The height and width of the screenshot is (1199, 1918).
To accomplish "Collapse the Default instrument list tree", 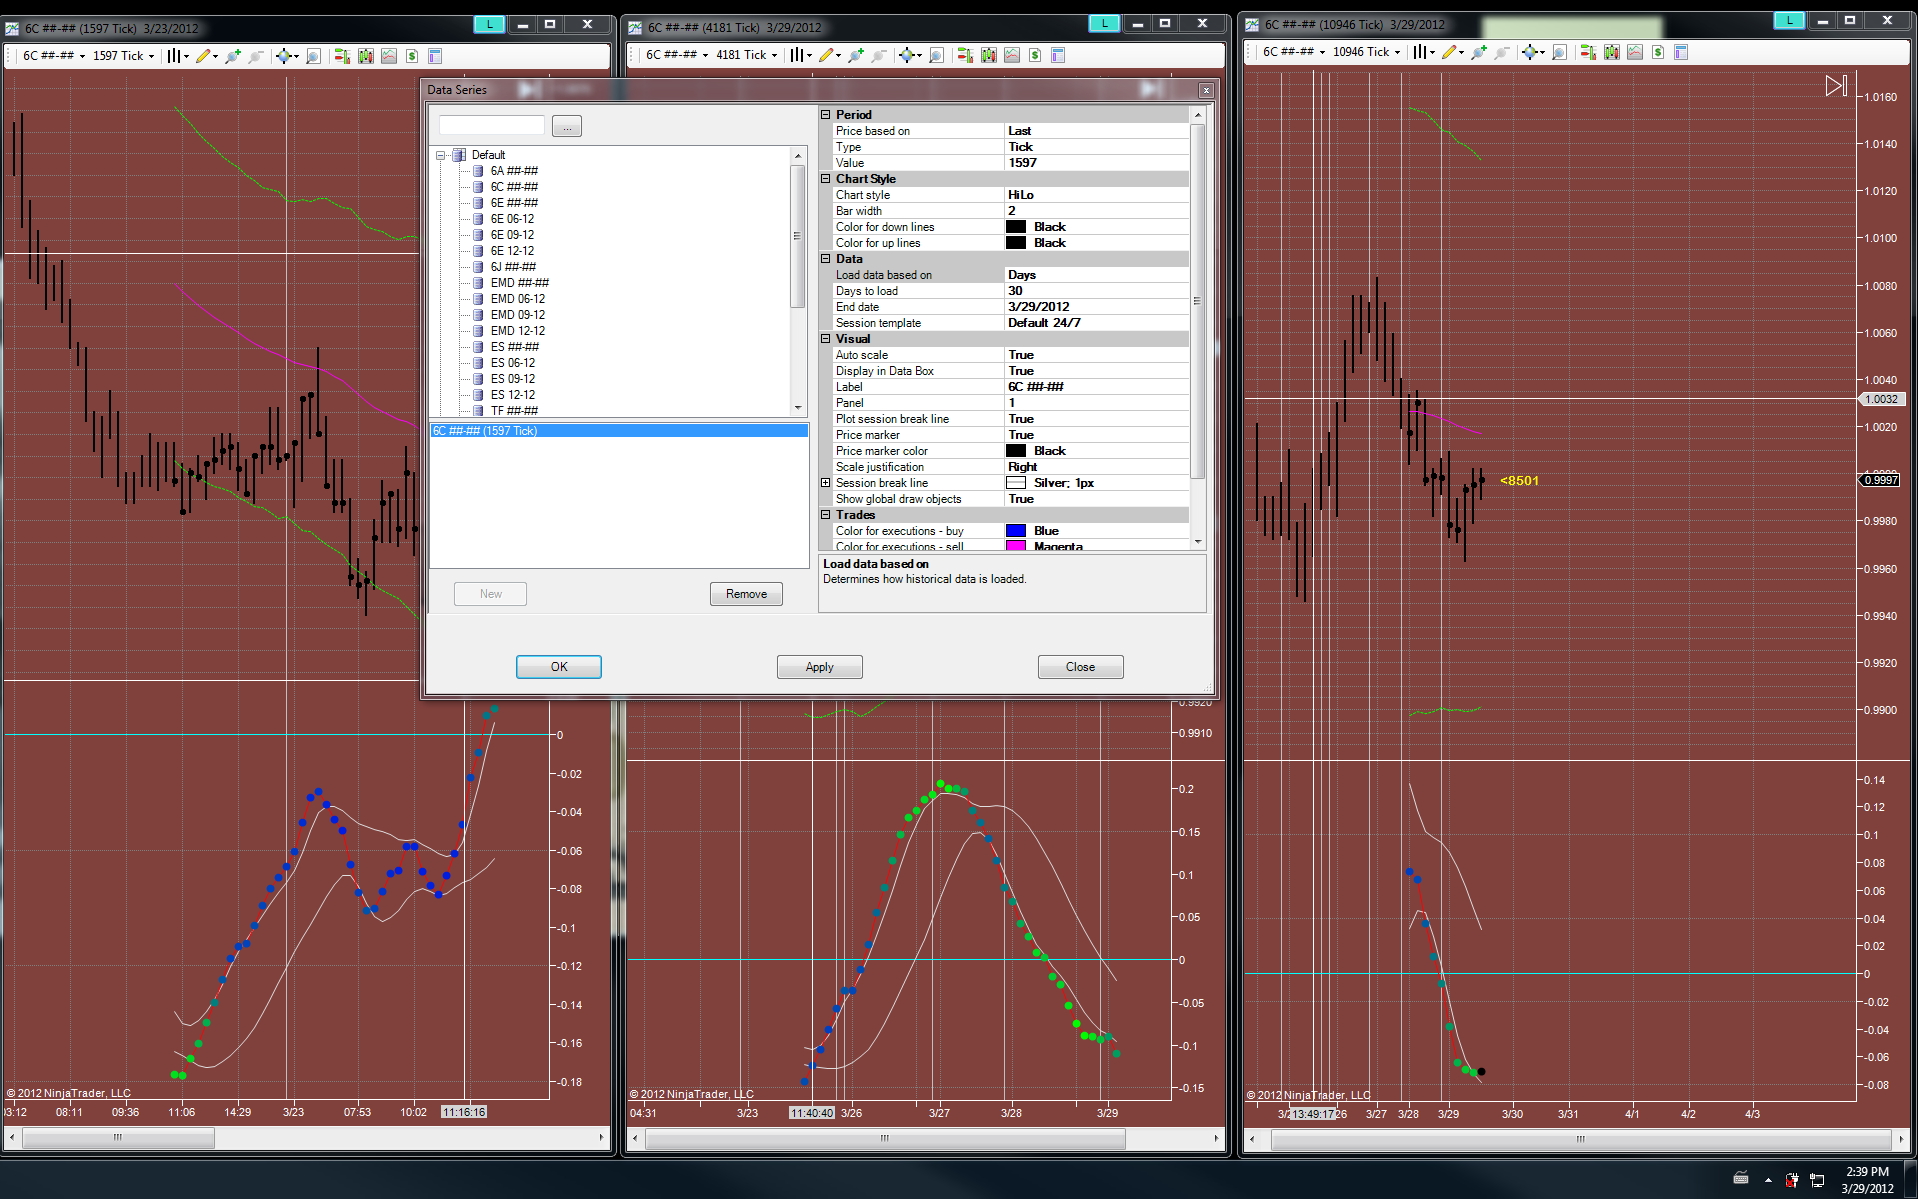I will point(441,155).
